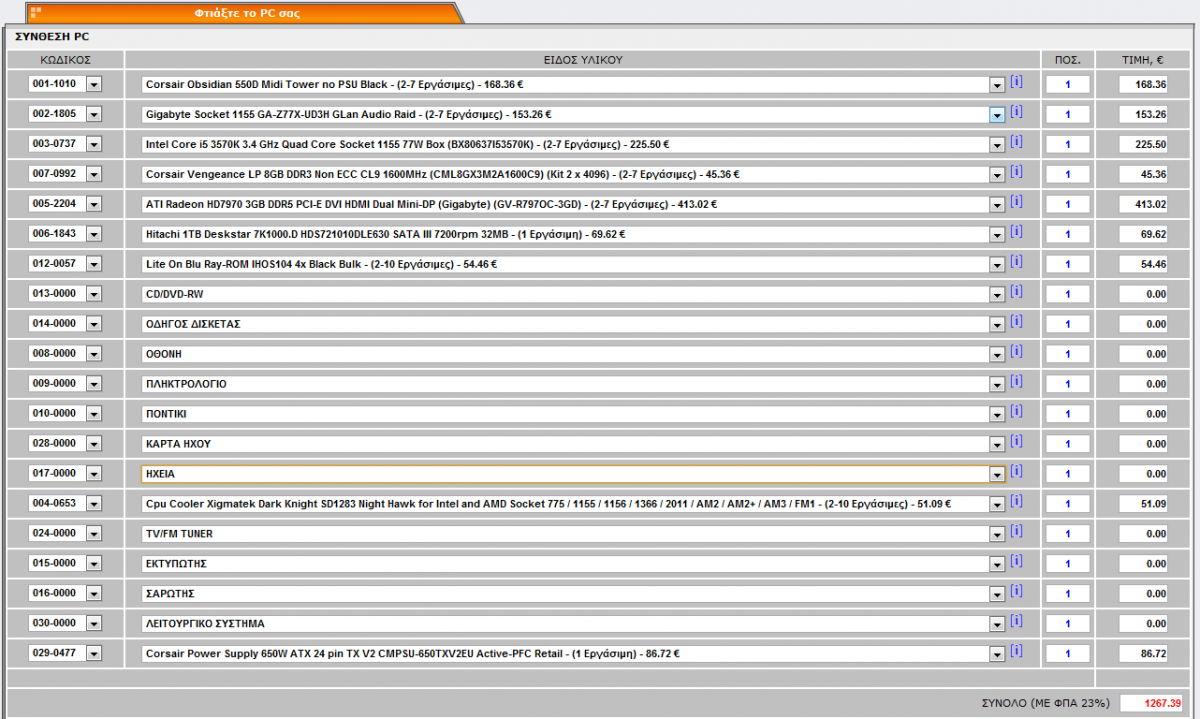1200x719 pixels.
Task: Show info for ΣΑΡΩΤΗΣ row
Action: tap(1016, 592)
